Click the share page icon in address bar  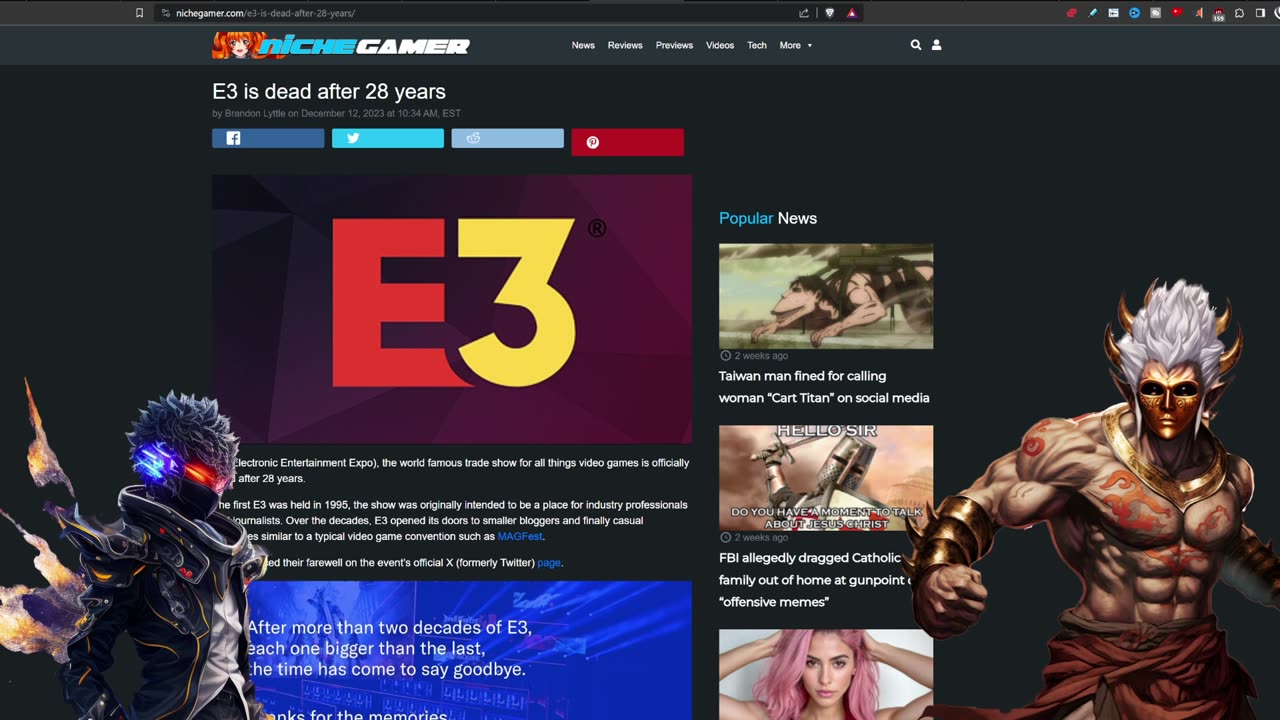[804, 13]
